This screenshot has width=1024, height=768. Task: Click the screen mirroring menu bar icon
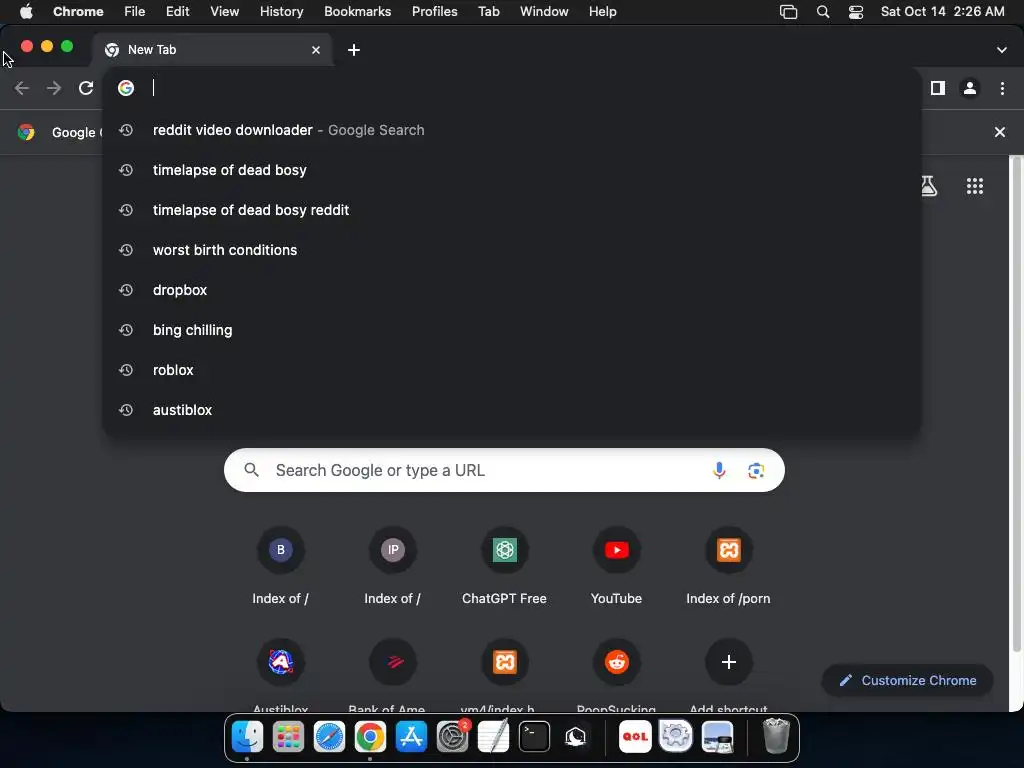(x=789, y=12)
